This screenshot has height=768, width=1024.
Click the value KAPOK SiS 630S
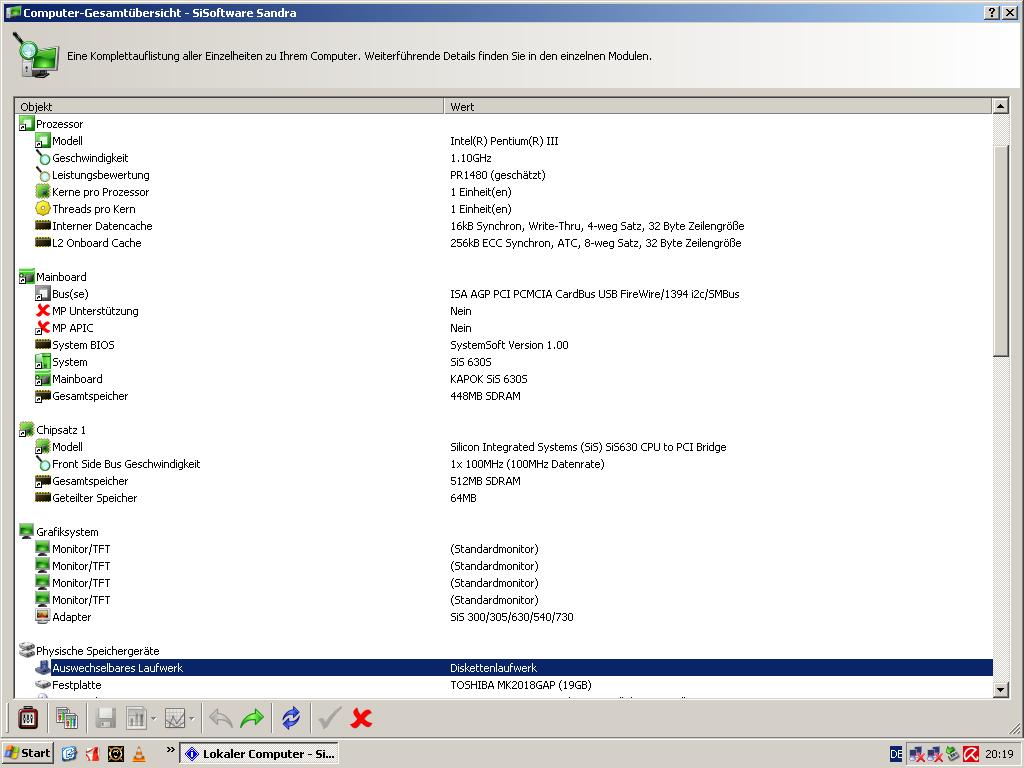coord(488,378)
